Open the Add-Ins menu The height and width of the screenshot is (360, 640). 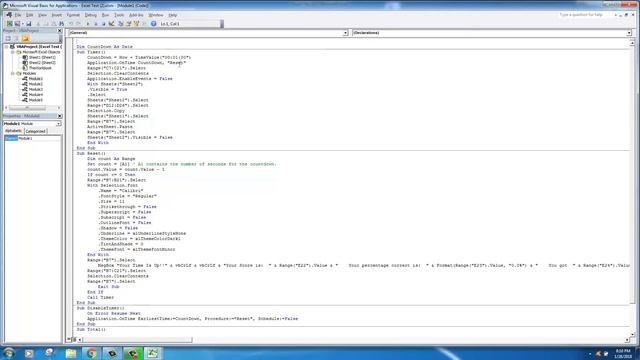(136, 15)
